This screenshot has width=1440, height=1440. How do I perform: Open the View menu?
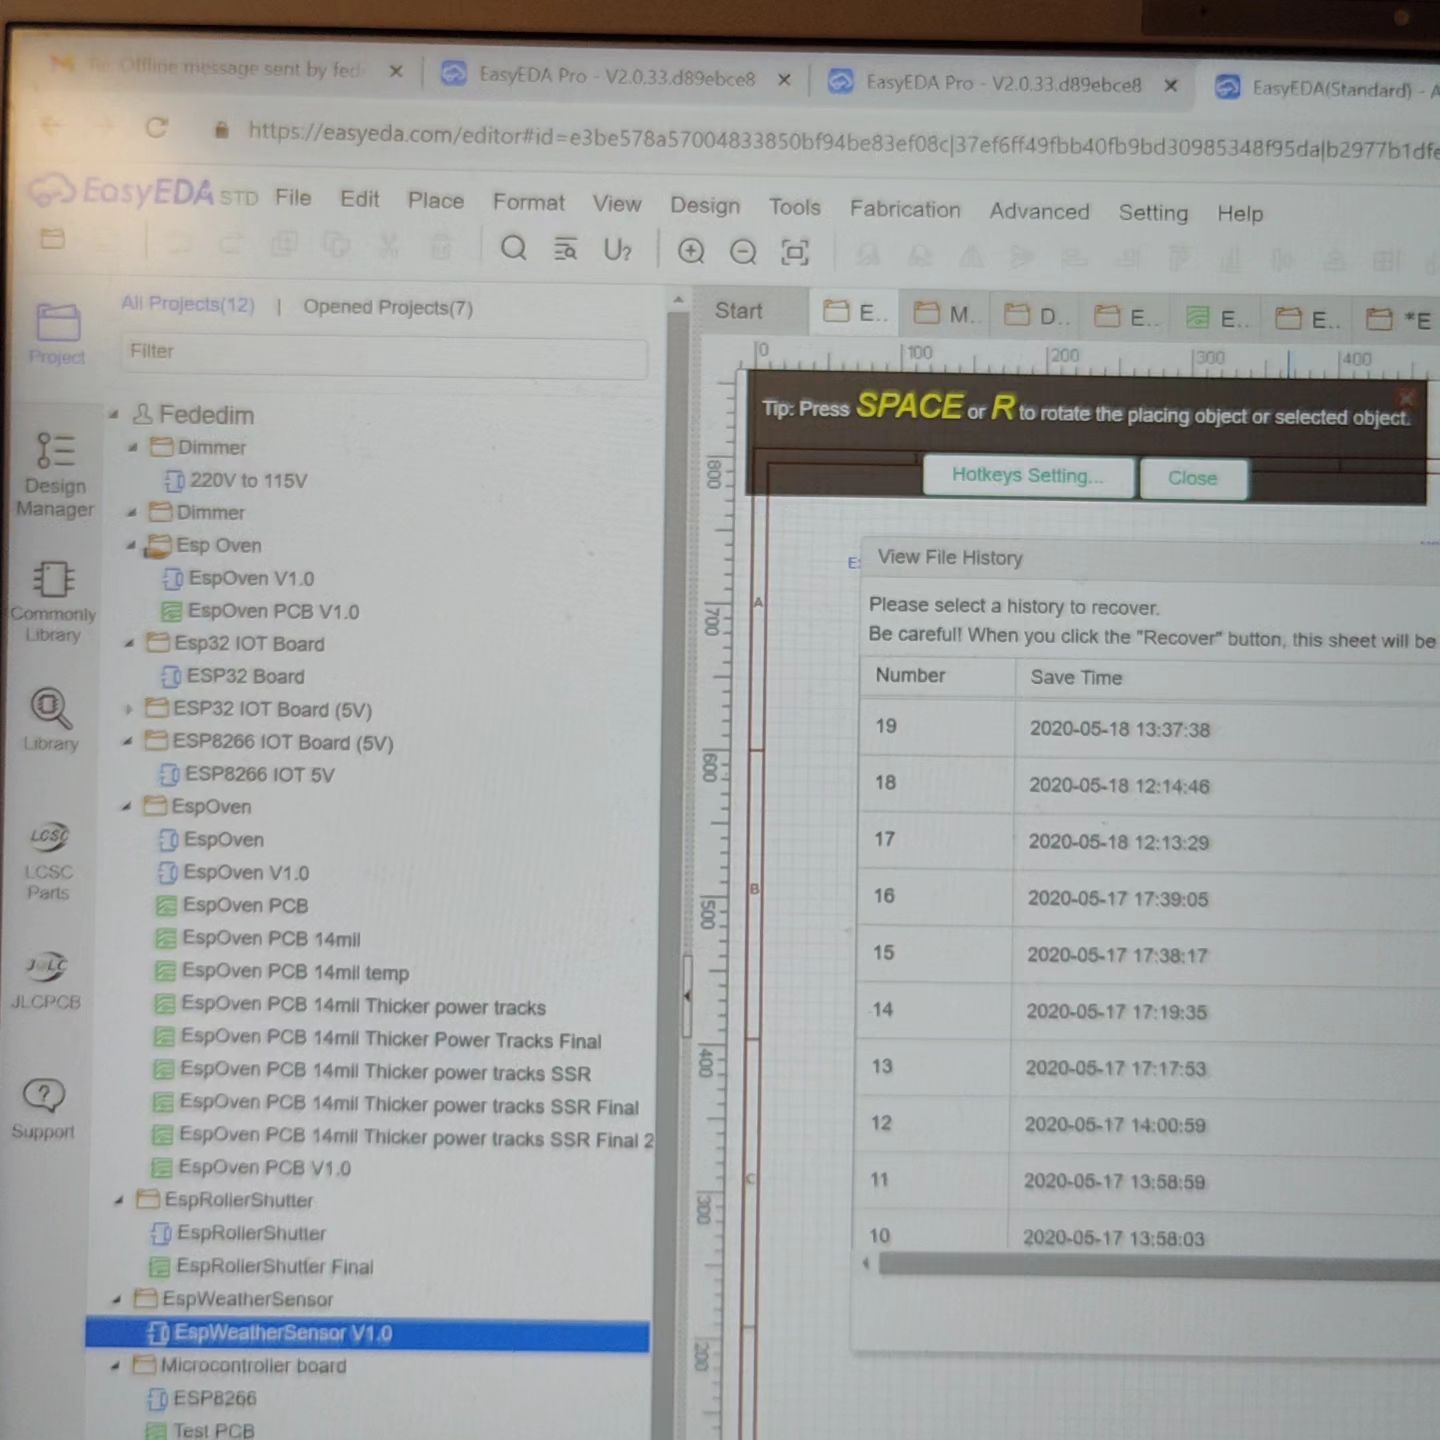[x=617, y=203]
